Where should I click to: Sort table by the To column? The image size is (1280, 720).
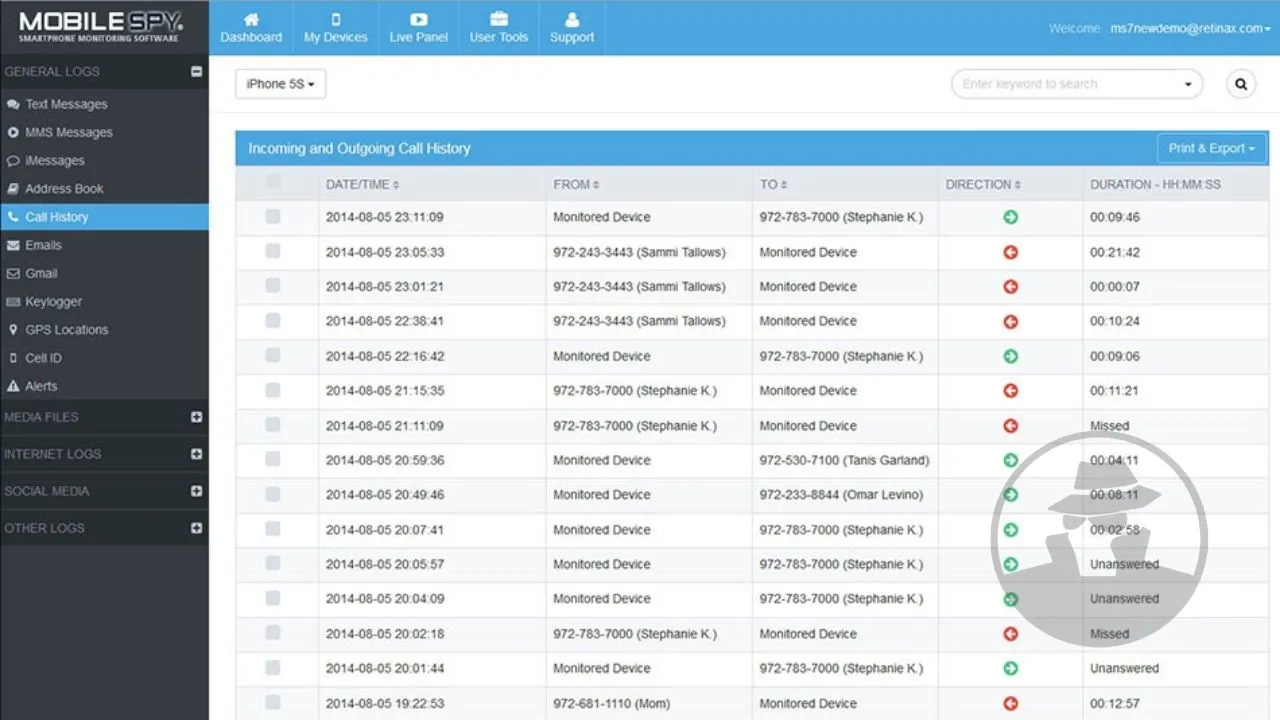pyautogui.click(x=772, y=184)
